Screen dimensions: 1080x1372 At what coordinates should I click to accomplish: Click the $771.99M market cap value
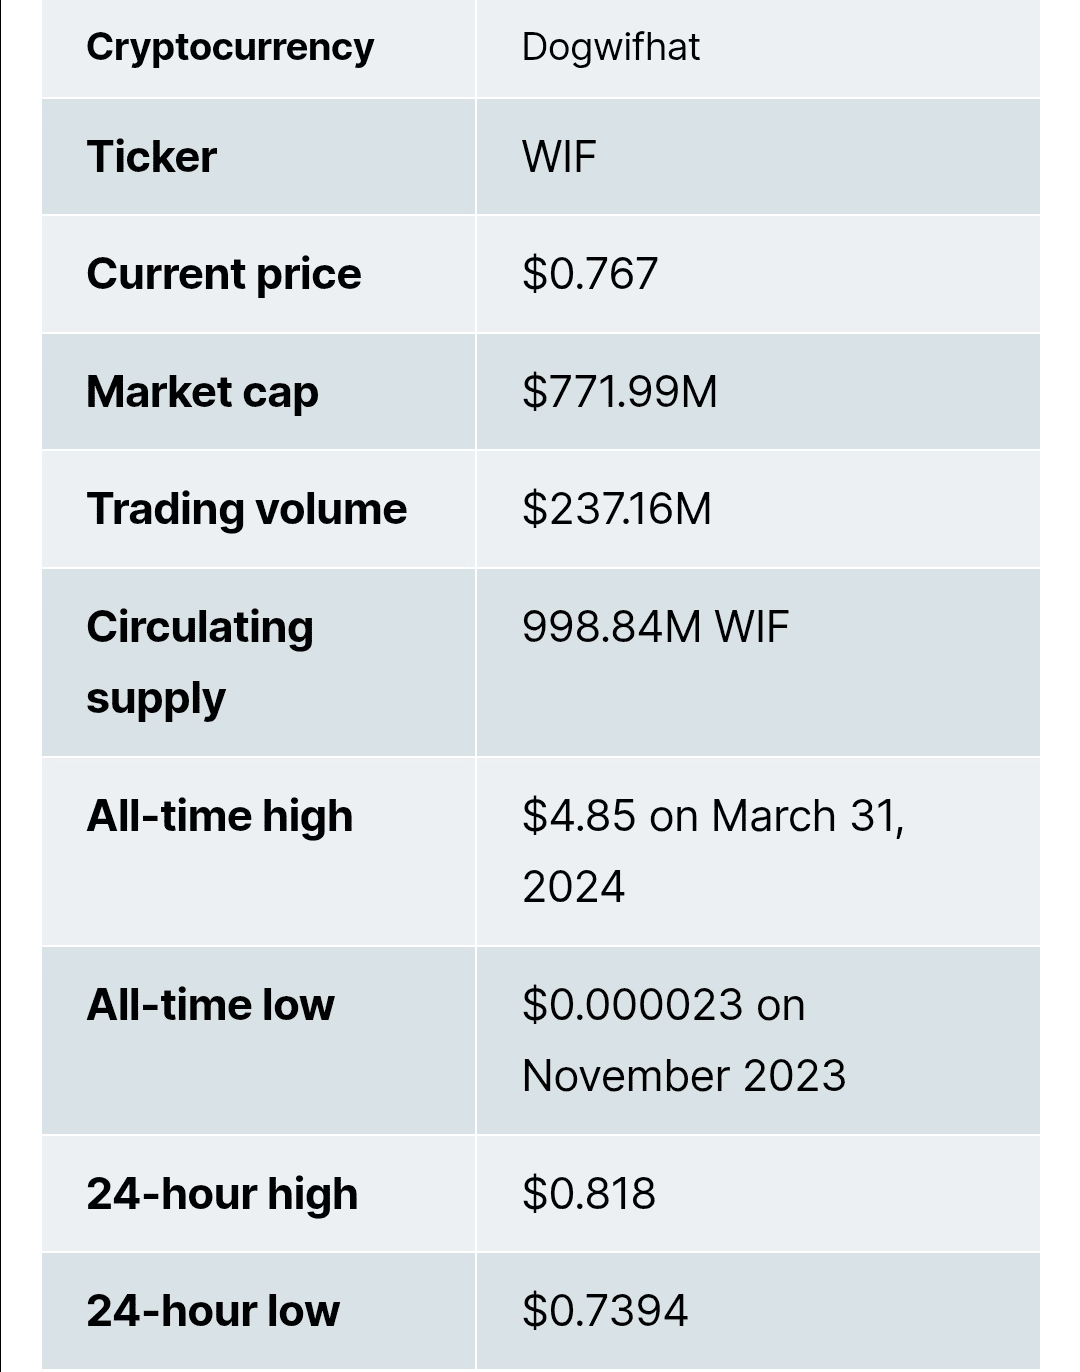click(x=620, y=391)
